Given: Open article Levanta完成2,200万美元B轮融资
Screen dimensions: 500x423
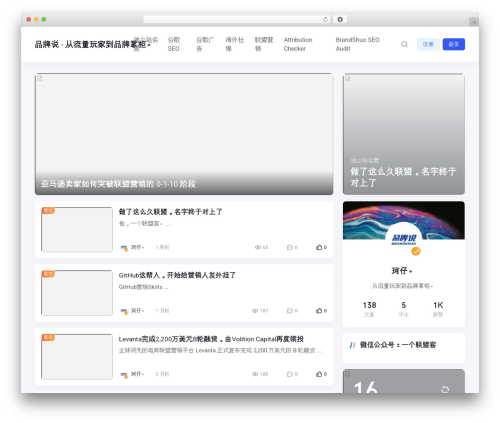Looking at the screenshot, I should coord(211,339).
